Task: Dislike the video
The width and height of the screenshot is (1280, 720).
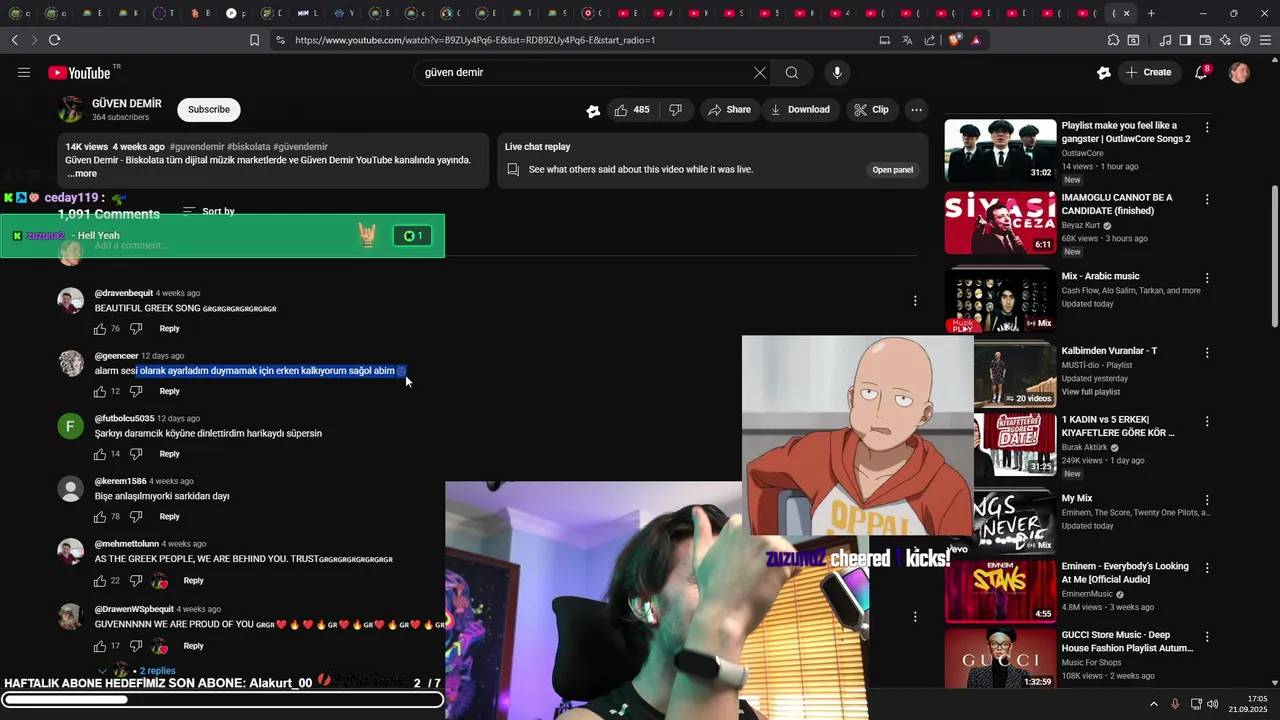Action: point(676,110)
